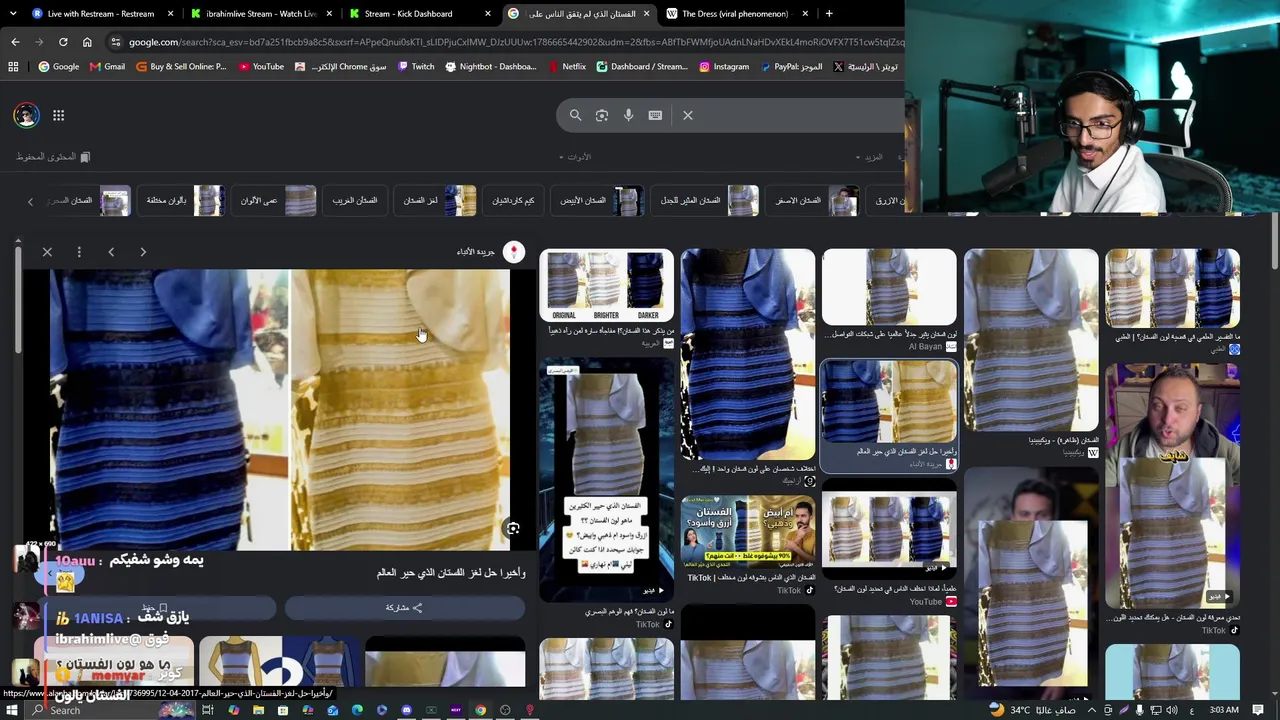Open the Google account profile avatar
This screenshot has width=1280, height=720.
[26, 115]
